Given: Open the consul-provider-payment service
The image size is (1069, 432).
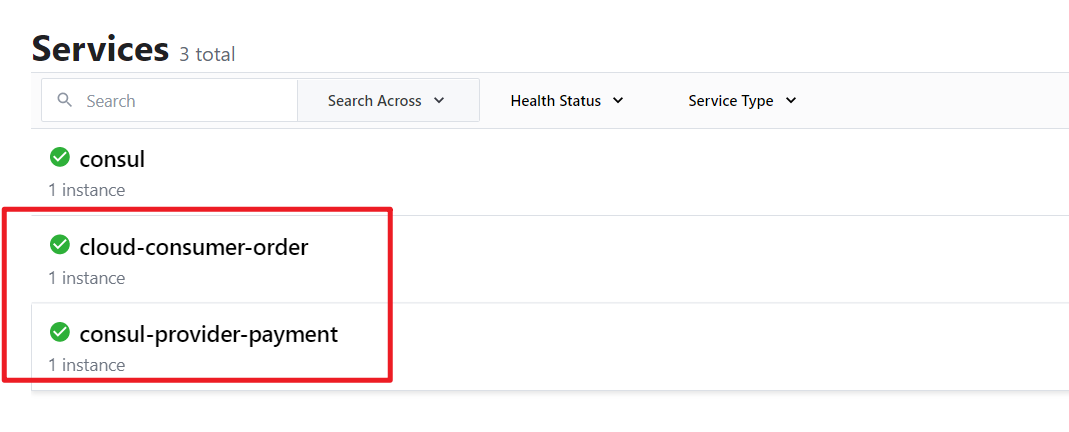Looking at the screenshot, I should [209, 334].
